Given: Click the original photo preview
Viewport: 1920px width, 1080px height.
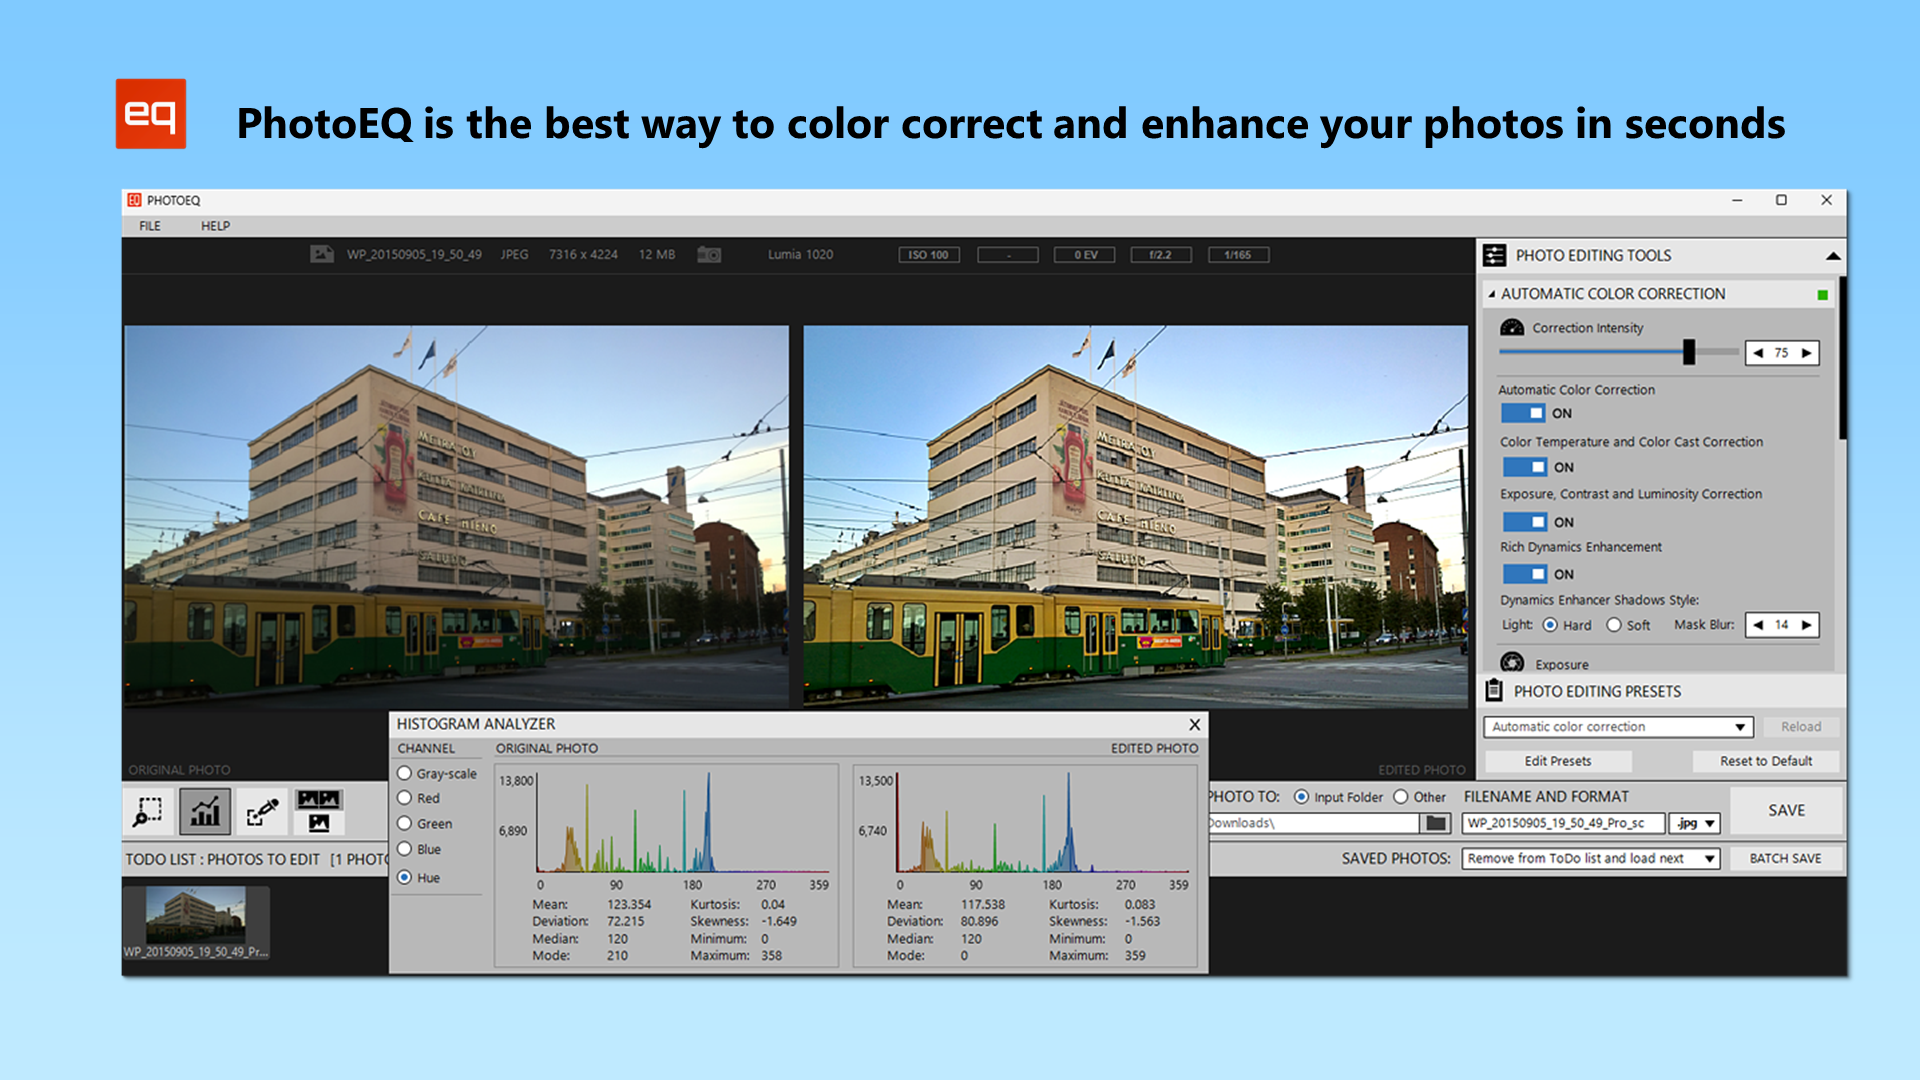Looking at the screenshot, I should point(456,516).
